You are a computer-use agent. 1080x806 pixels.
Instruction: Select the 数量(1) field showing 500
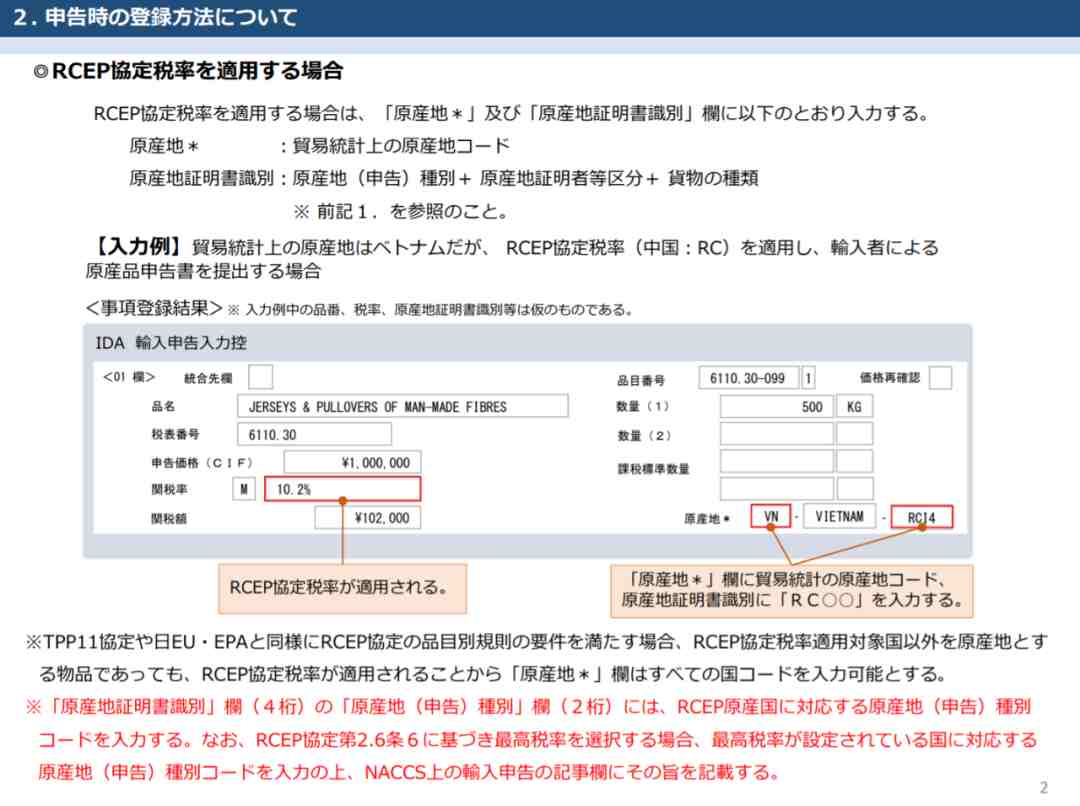tap(777, 406)
